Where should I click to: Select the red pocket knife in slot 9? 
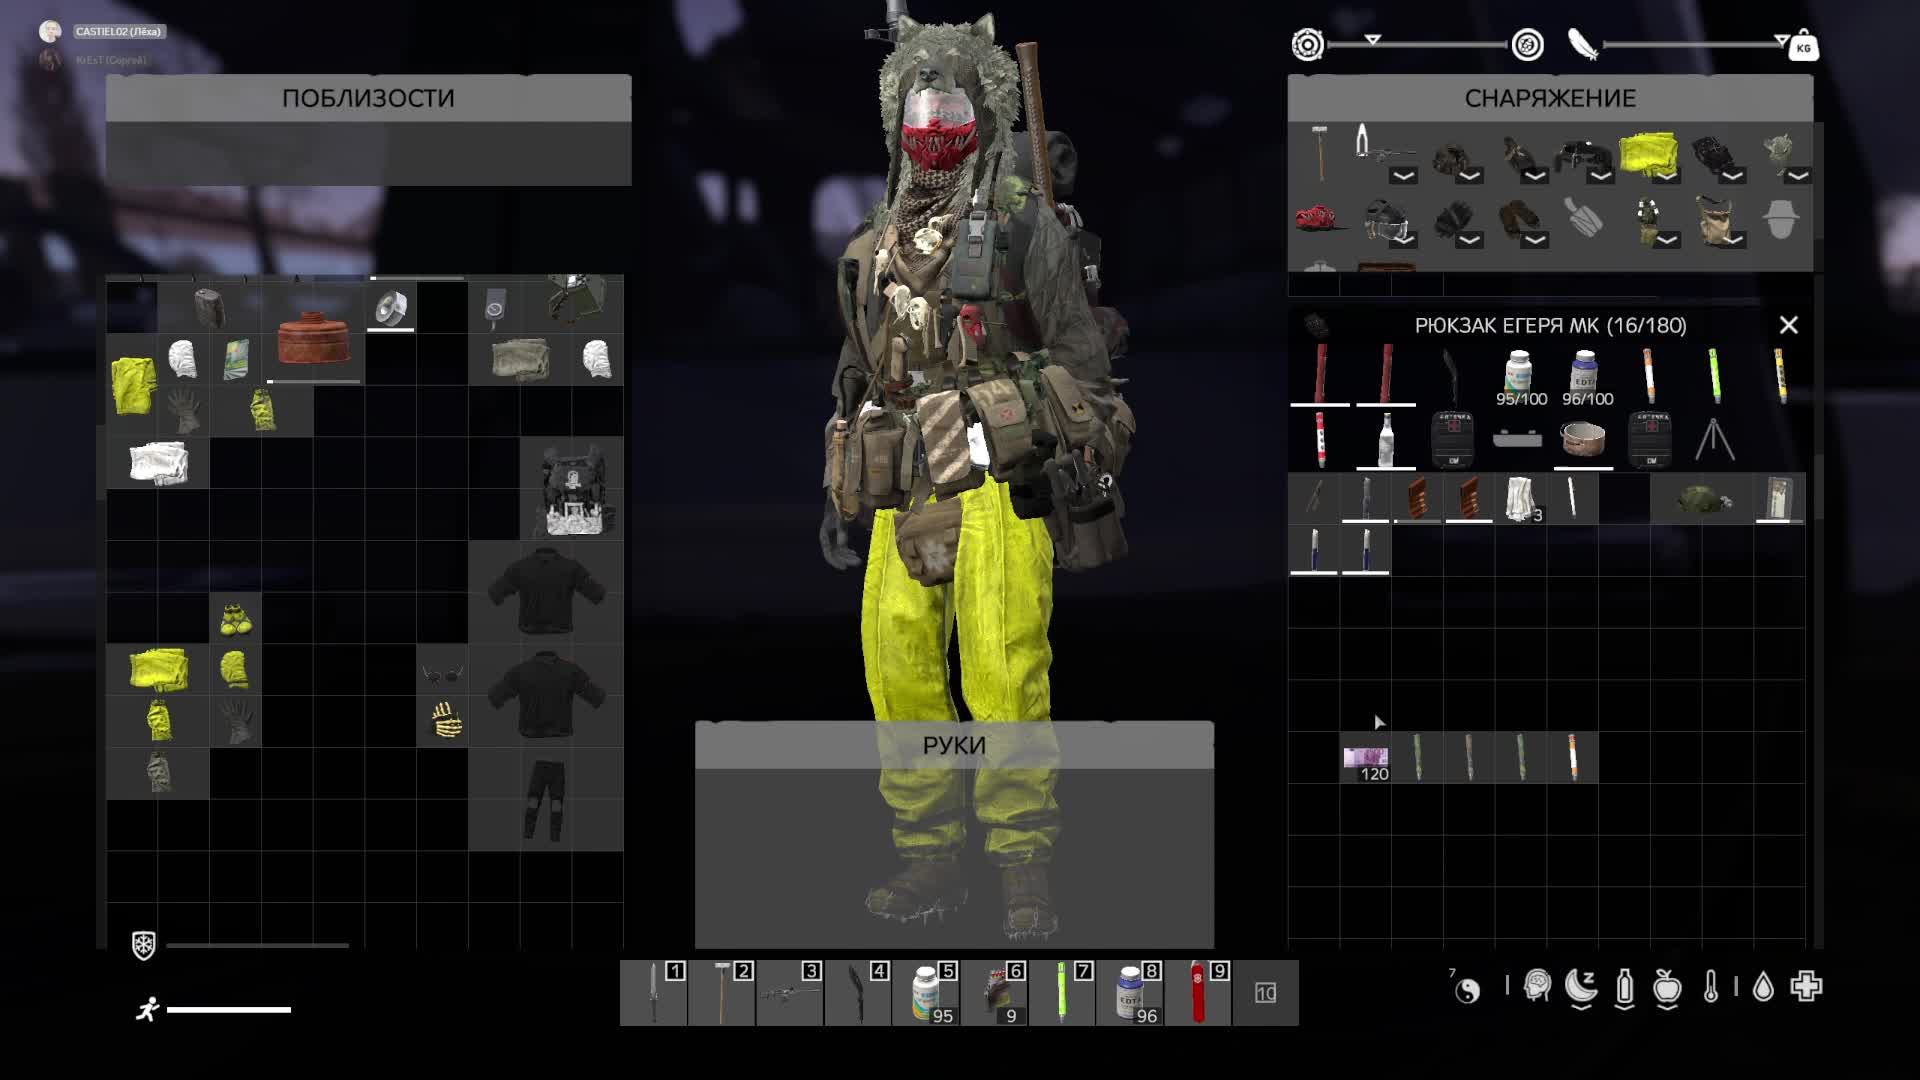(1198, 995)
